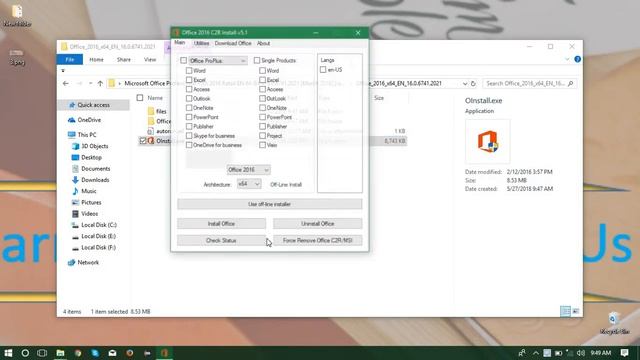Viewport: 640px width, 360px height.
Task: Open Task View in the taskbar
Action: coord(42,353)
